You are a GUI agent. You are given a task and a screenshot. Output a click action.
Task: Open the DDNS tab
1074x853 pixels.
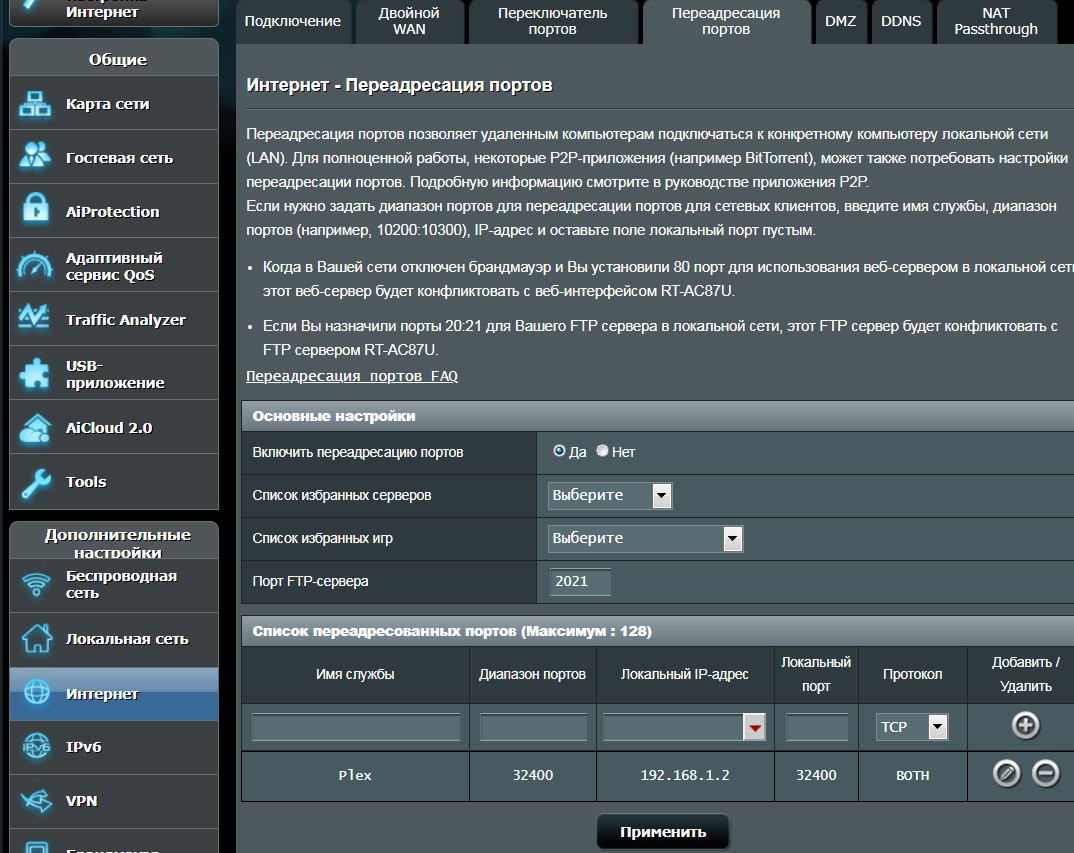pyautogui.click(x=900, y=21)
